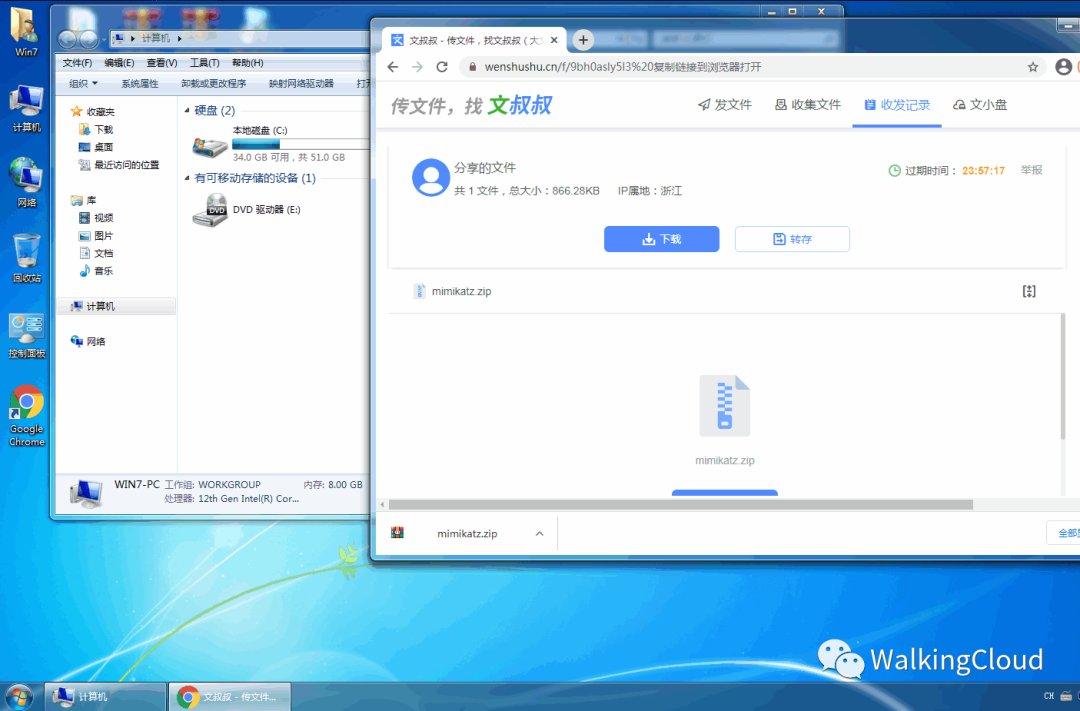
Task: Open the 回收站 recycle bin icon
Action: [26, 258]
